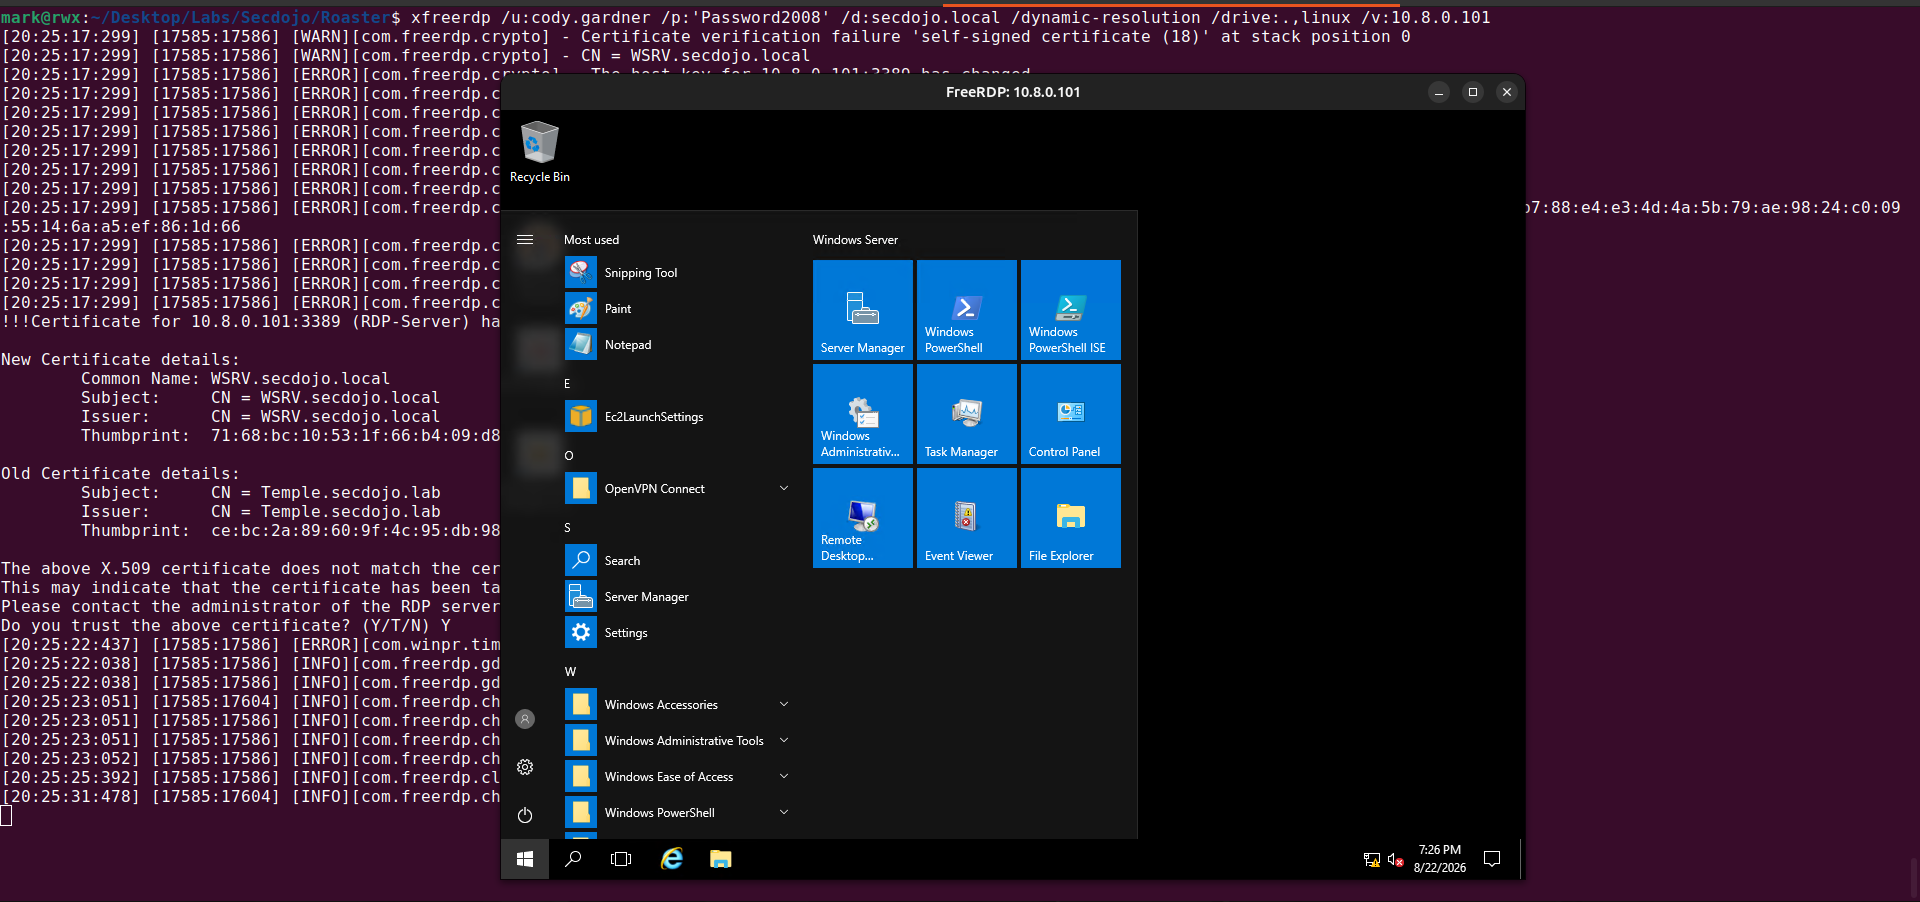
Task: Open Search in the Start menu list
Action: tap(679, 560)
